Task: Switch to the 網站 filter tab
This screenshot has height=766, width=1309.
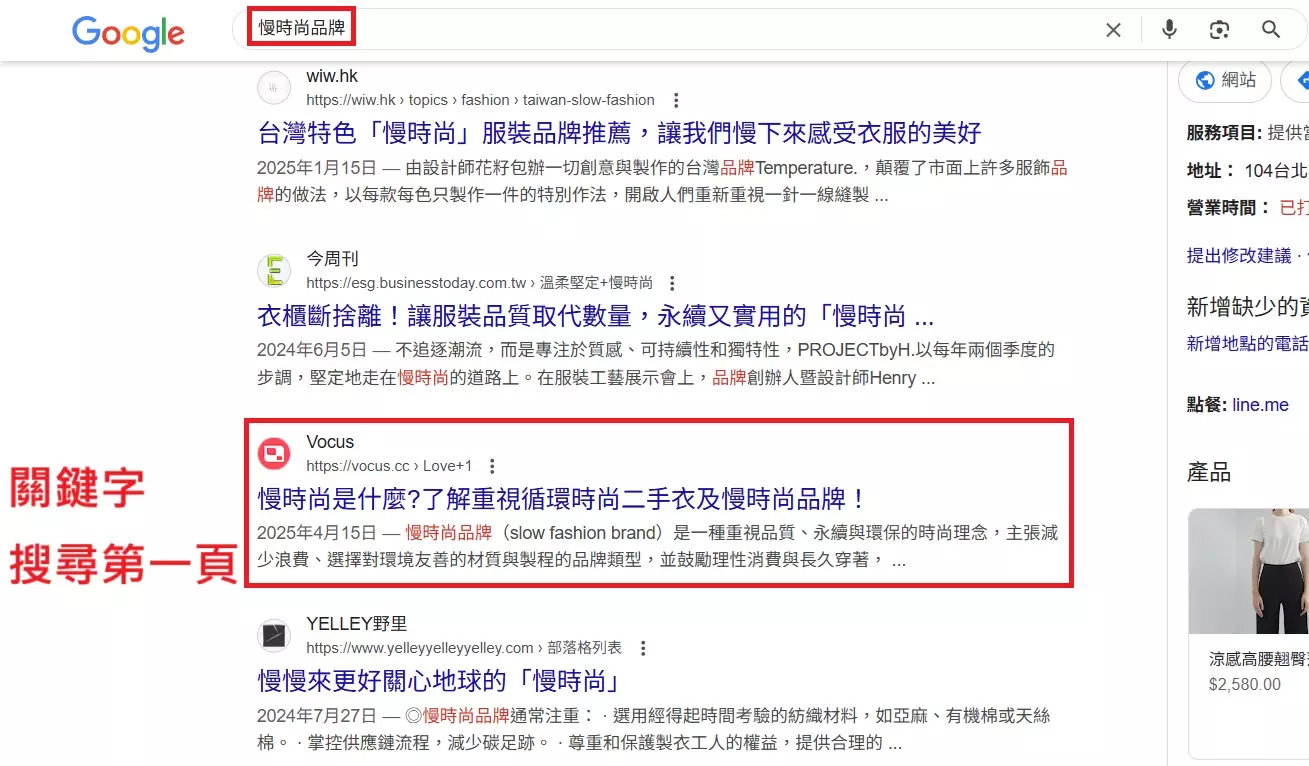Action: click(1224, 80)
